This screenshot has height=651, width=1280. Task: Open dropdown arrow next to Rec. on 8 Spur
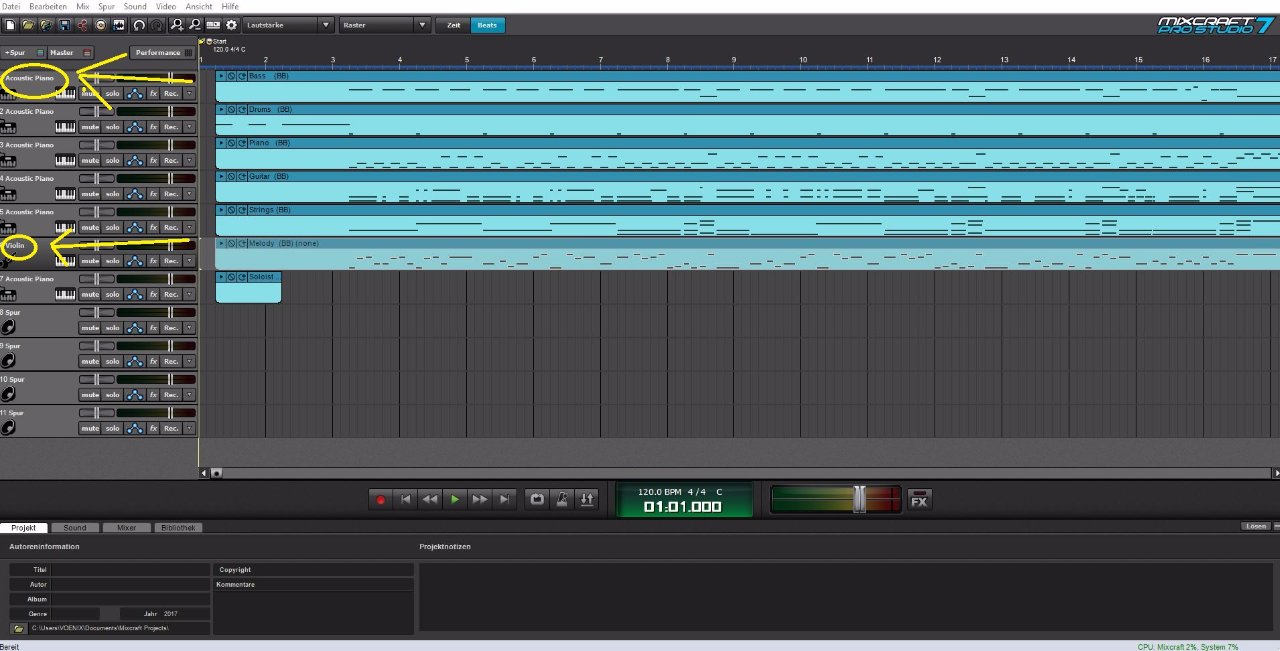point(189,327)
